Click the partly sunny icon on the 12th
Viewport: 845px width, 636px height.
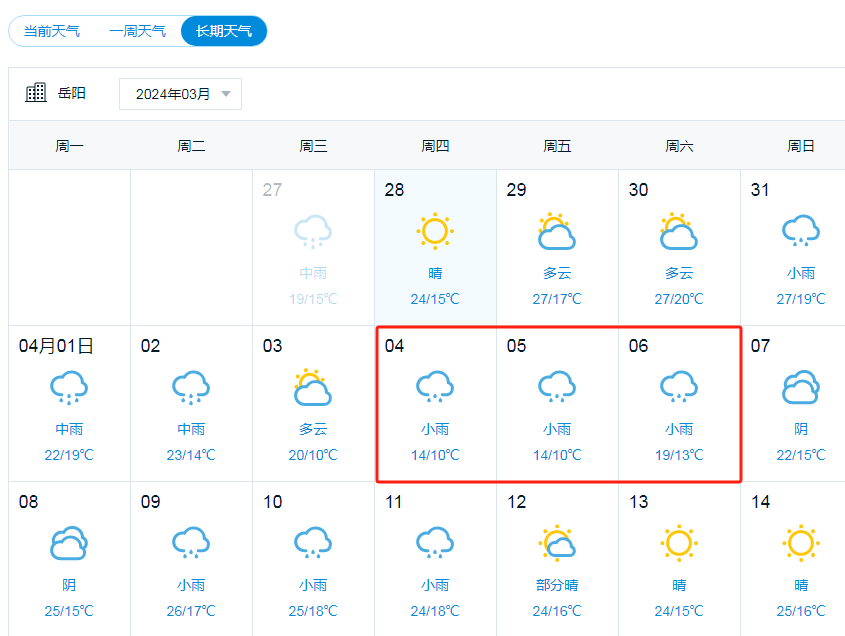point(557,543)
